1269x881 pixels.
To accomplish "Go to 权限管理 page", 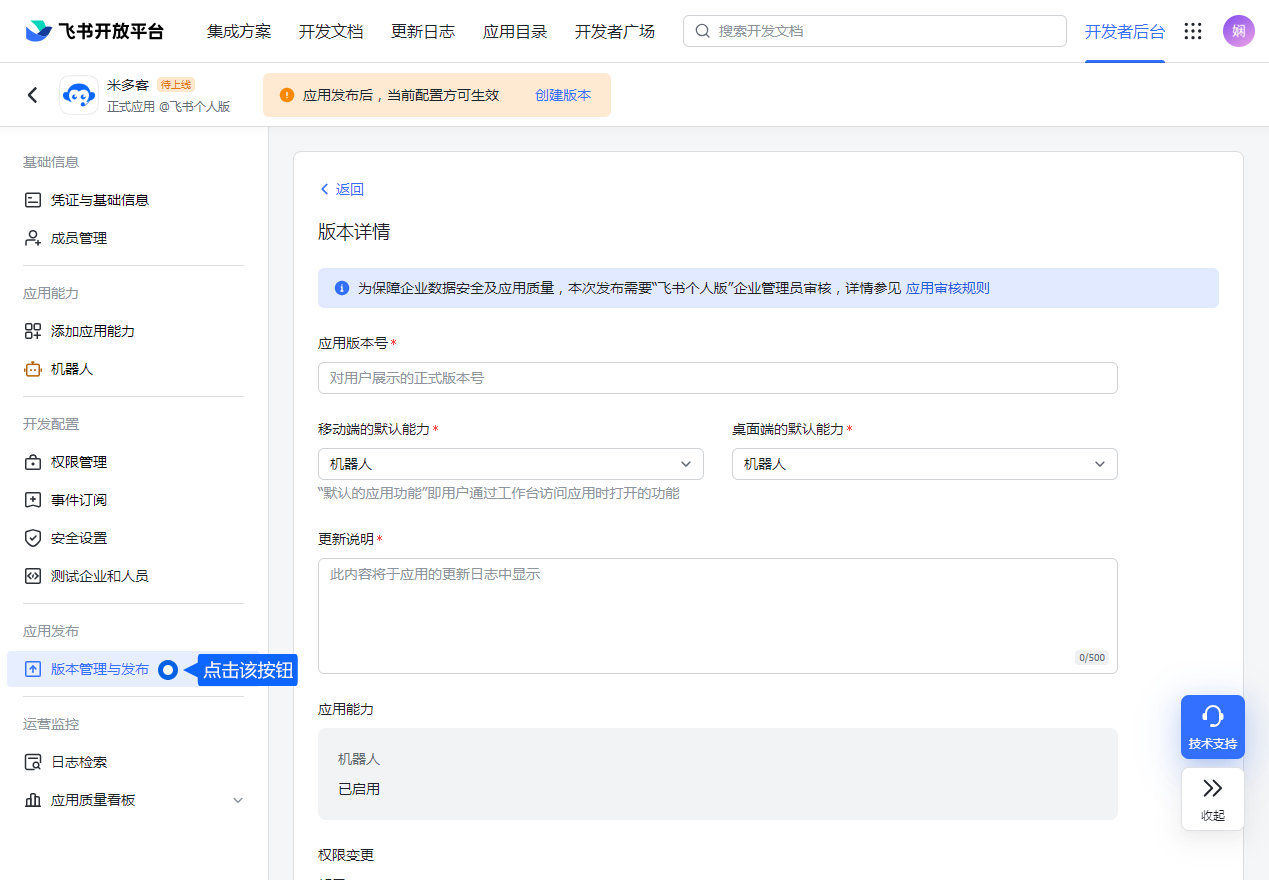I will click(78, 462).
